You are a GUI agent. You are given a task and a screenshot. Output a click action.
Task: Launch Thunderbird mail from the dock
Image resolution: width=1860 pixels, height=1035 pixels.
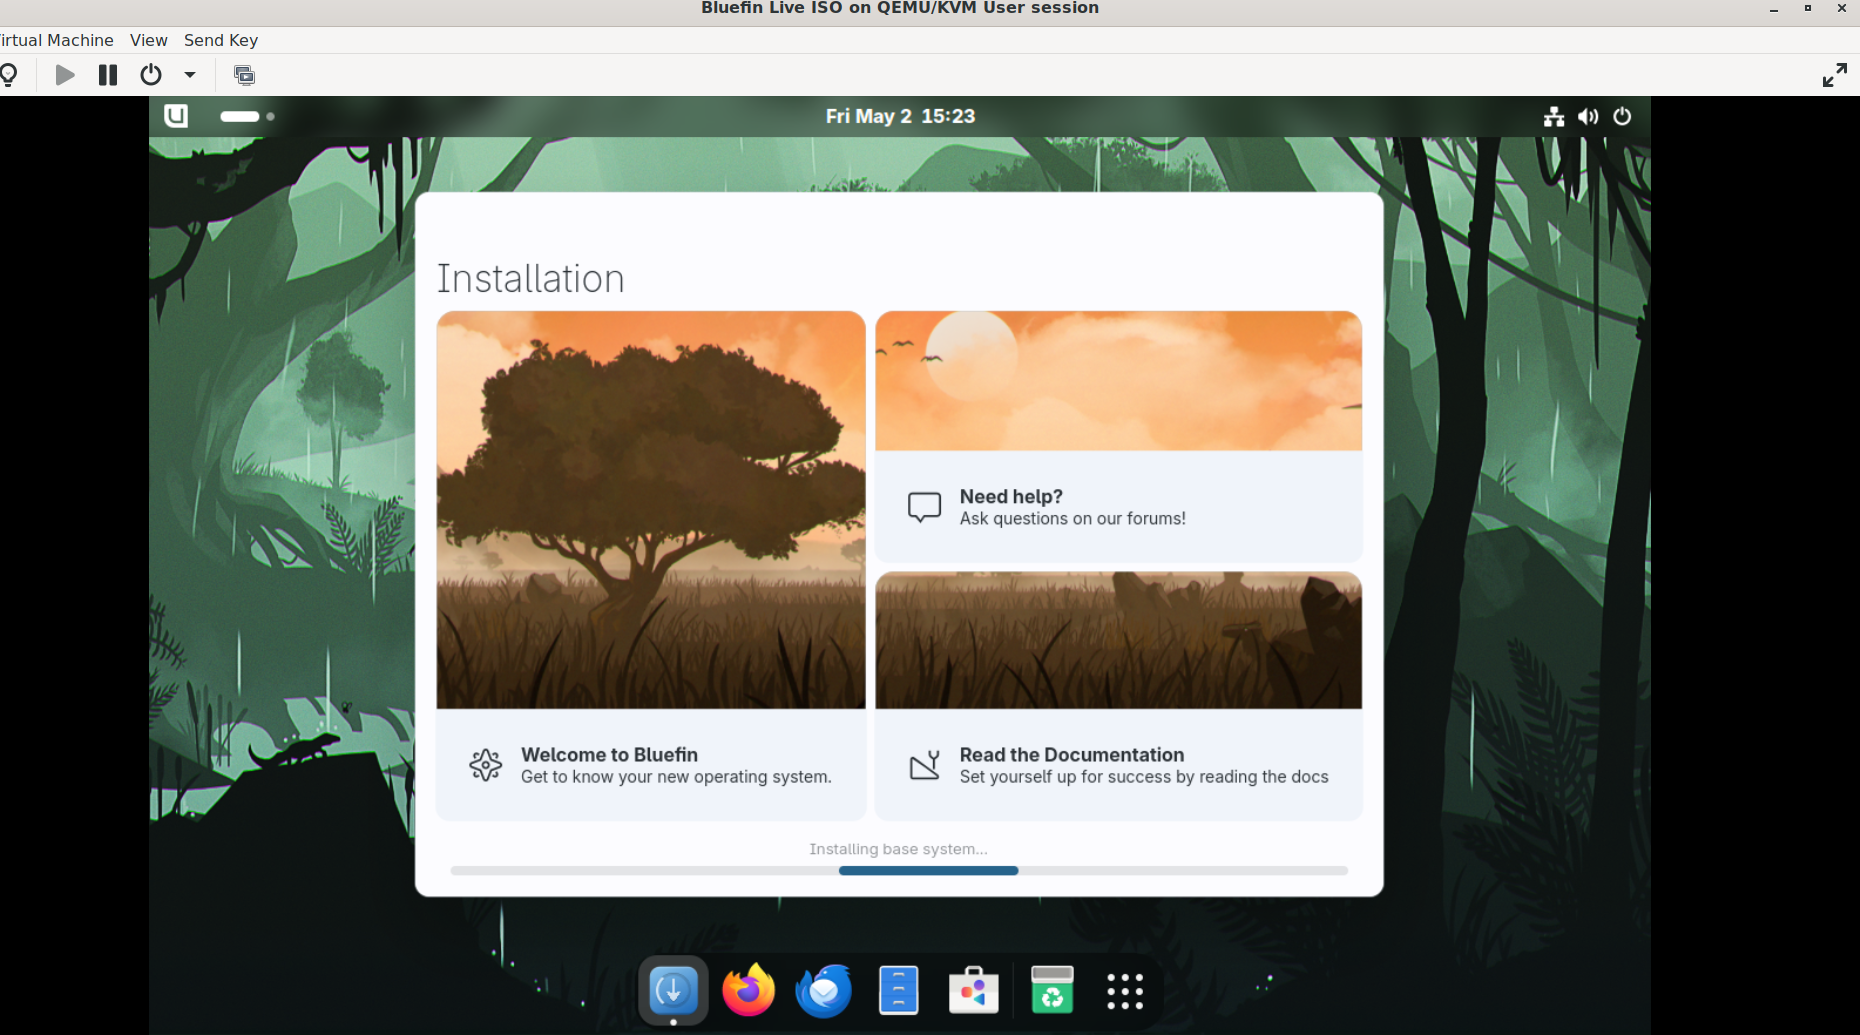pos(823,991)
